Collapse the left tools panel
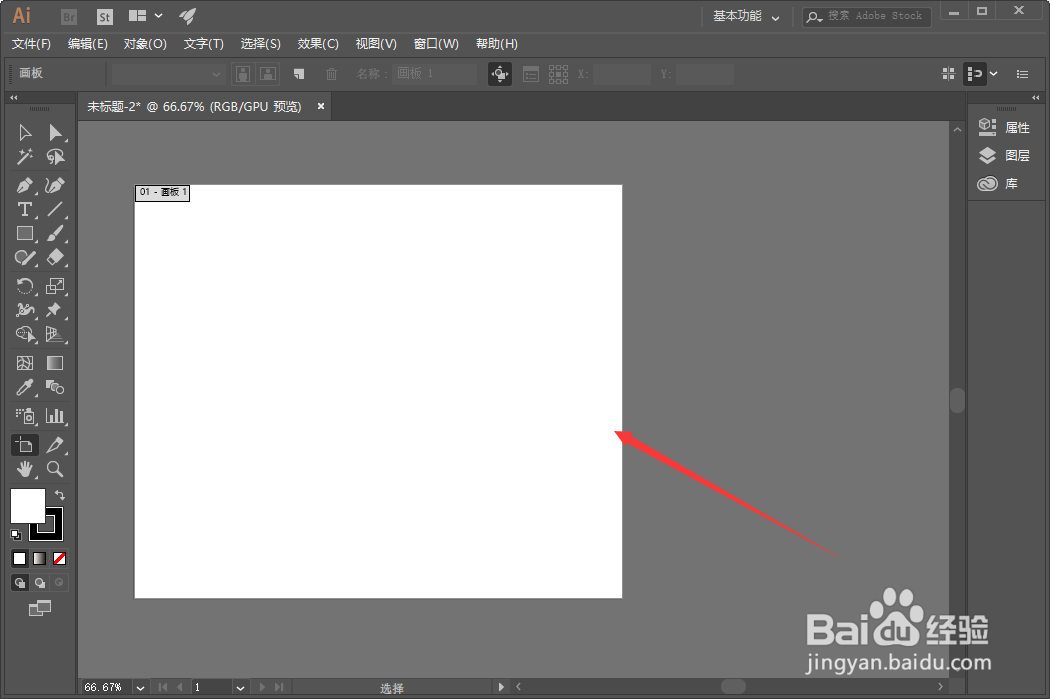Screen dimensions: 1050x699 [13, 98]
